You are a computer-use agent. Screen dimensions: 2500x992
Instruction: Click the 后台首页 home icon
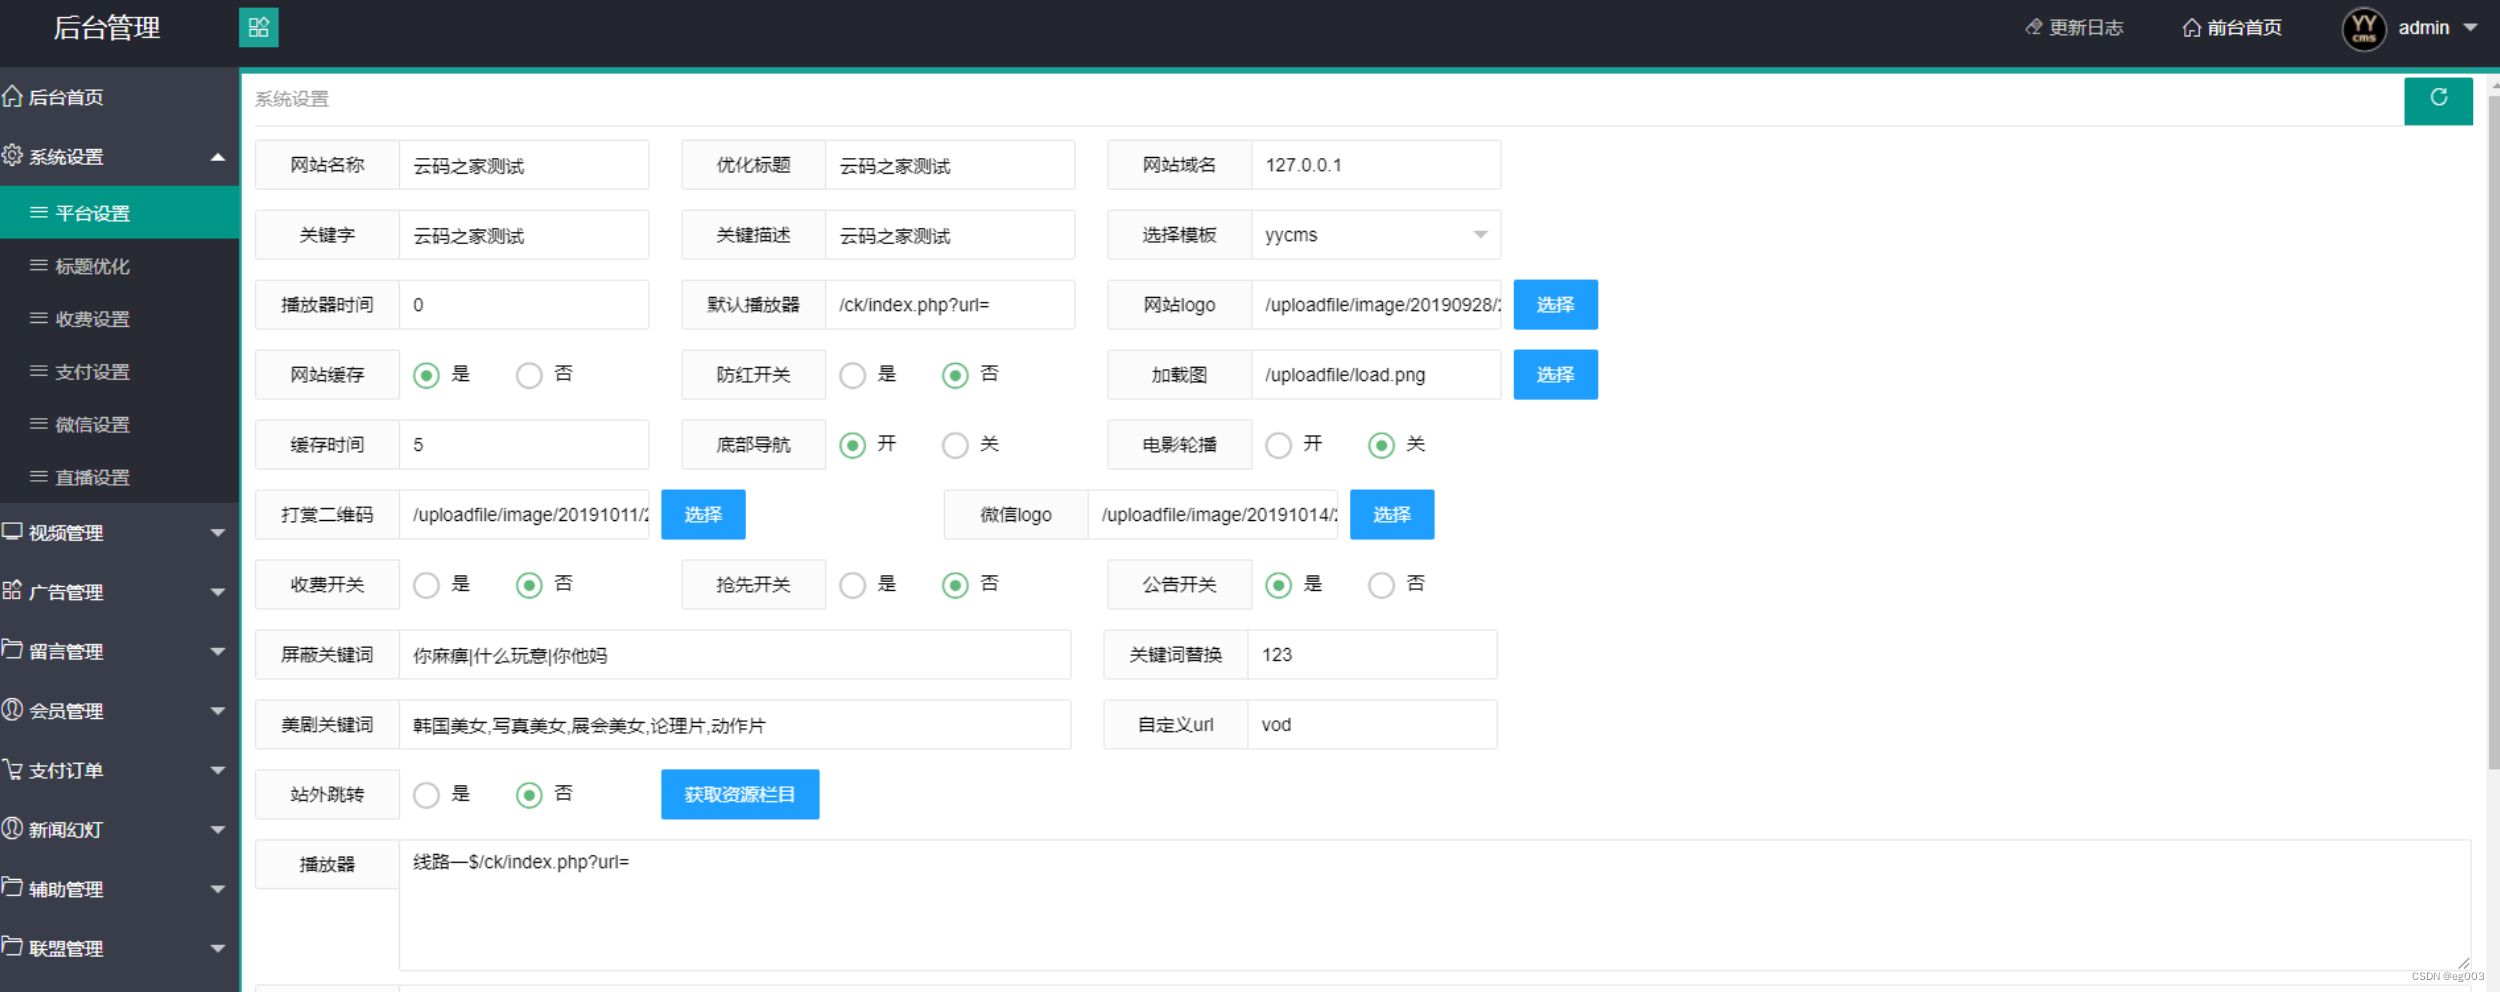13,96
